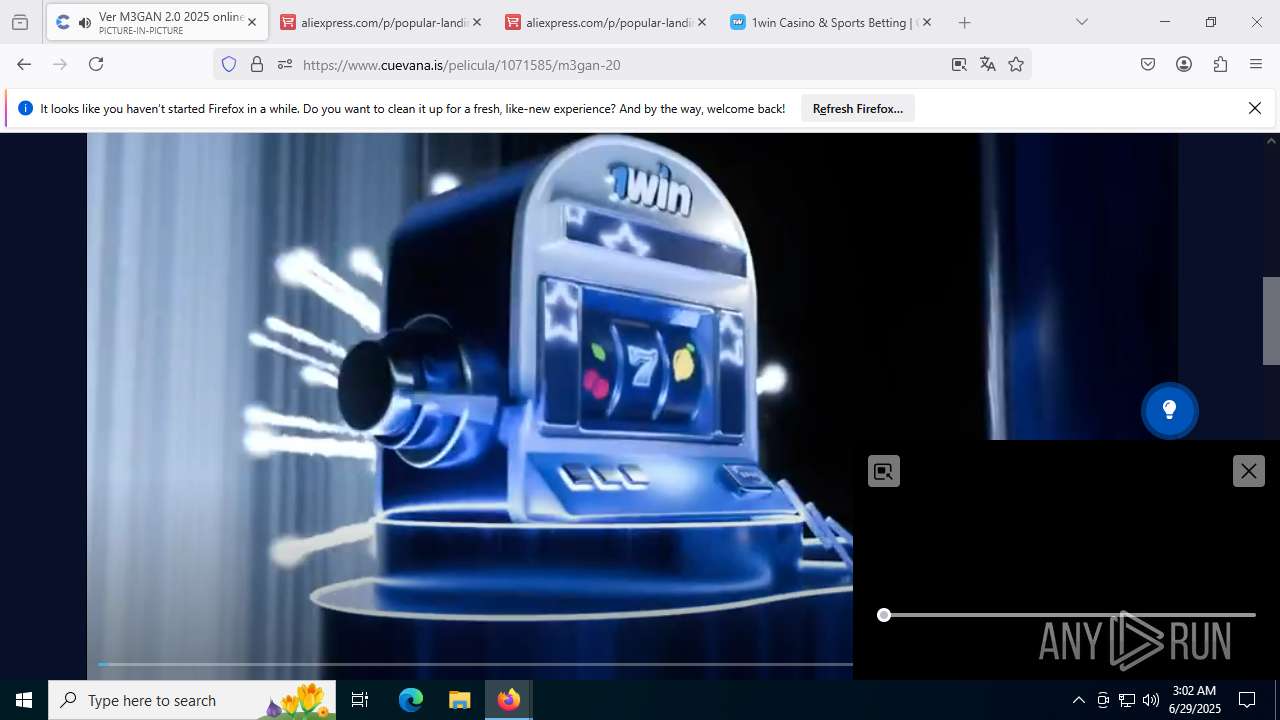The image size is (1280, 720).
Task: Go forward one page
Action: point(60,64)
